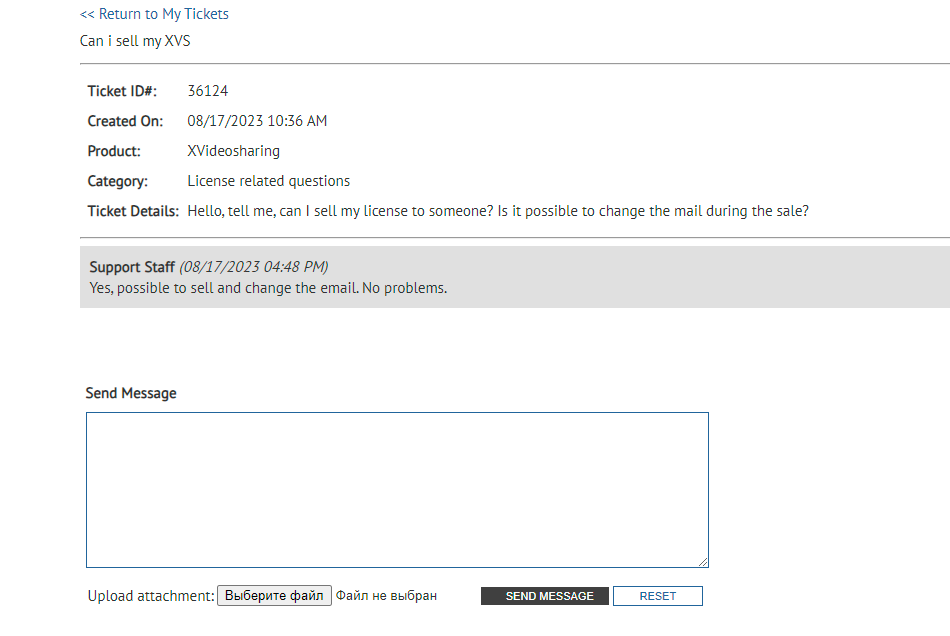
Task: Click the Файл не выбран file status text
Action: (x=386, y=596)
